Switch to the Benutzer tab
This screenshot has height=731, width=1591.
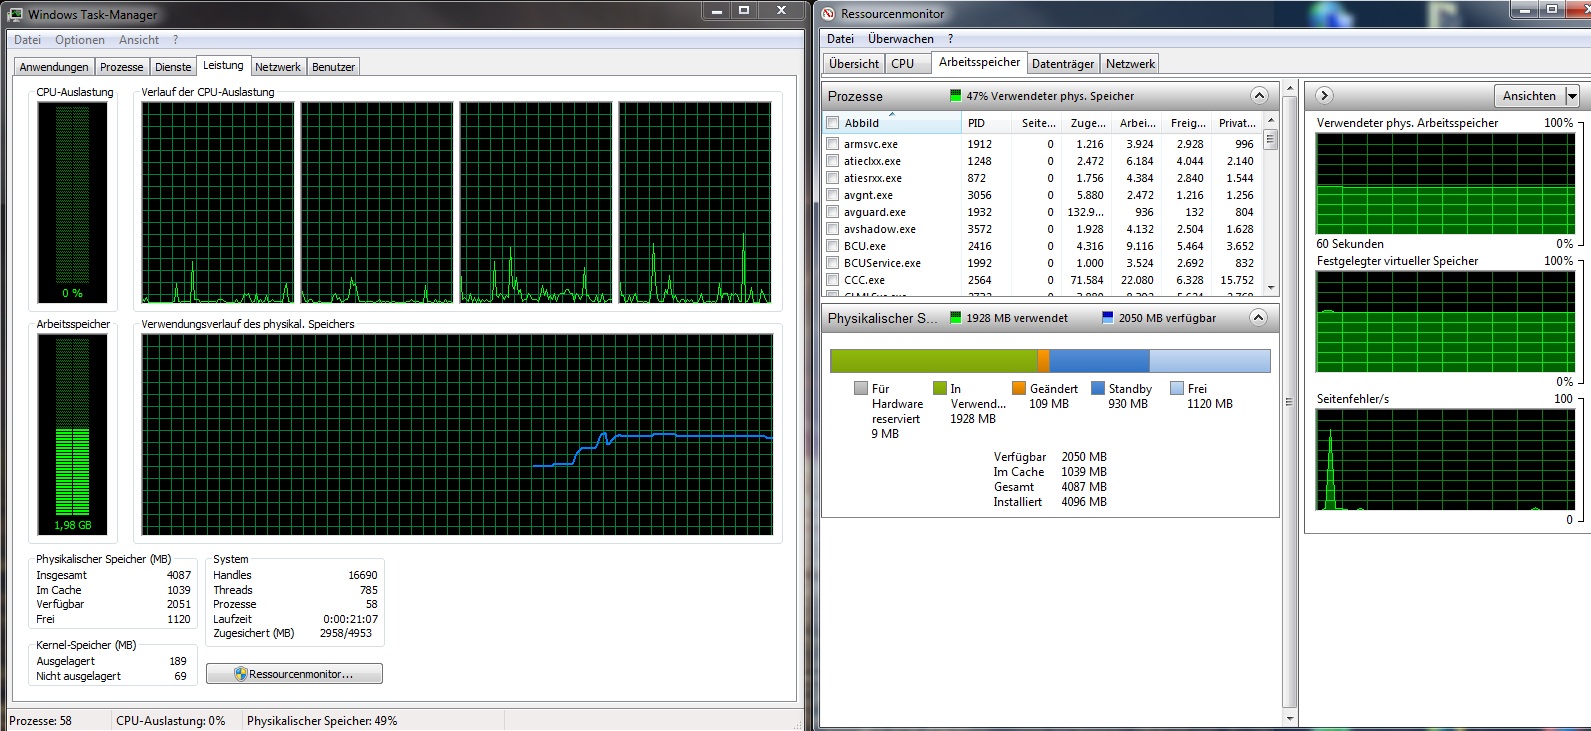click(x=333, y=67)
